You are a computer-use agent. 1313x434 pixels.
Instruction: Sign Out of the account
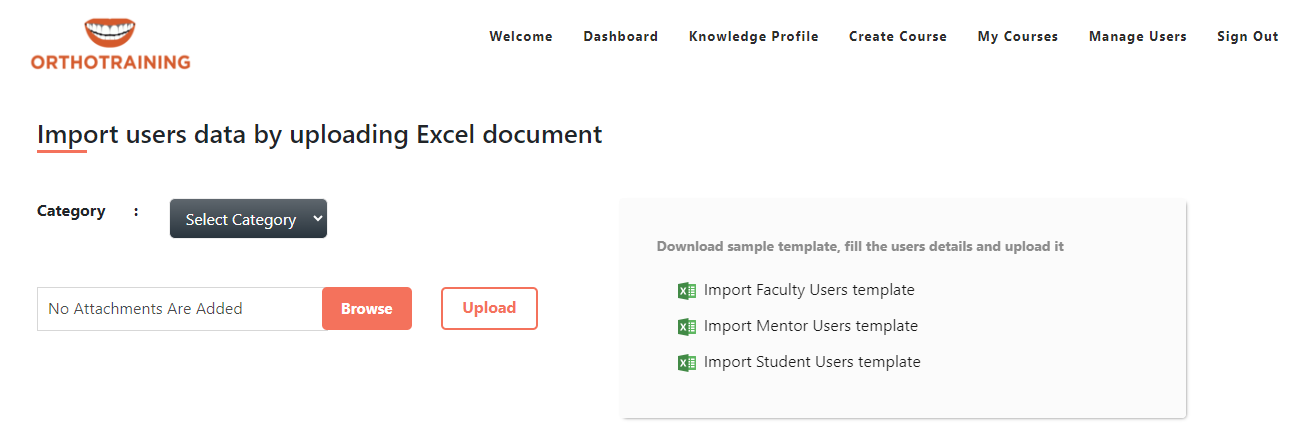[x=1248, y=37]
